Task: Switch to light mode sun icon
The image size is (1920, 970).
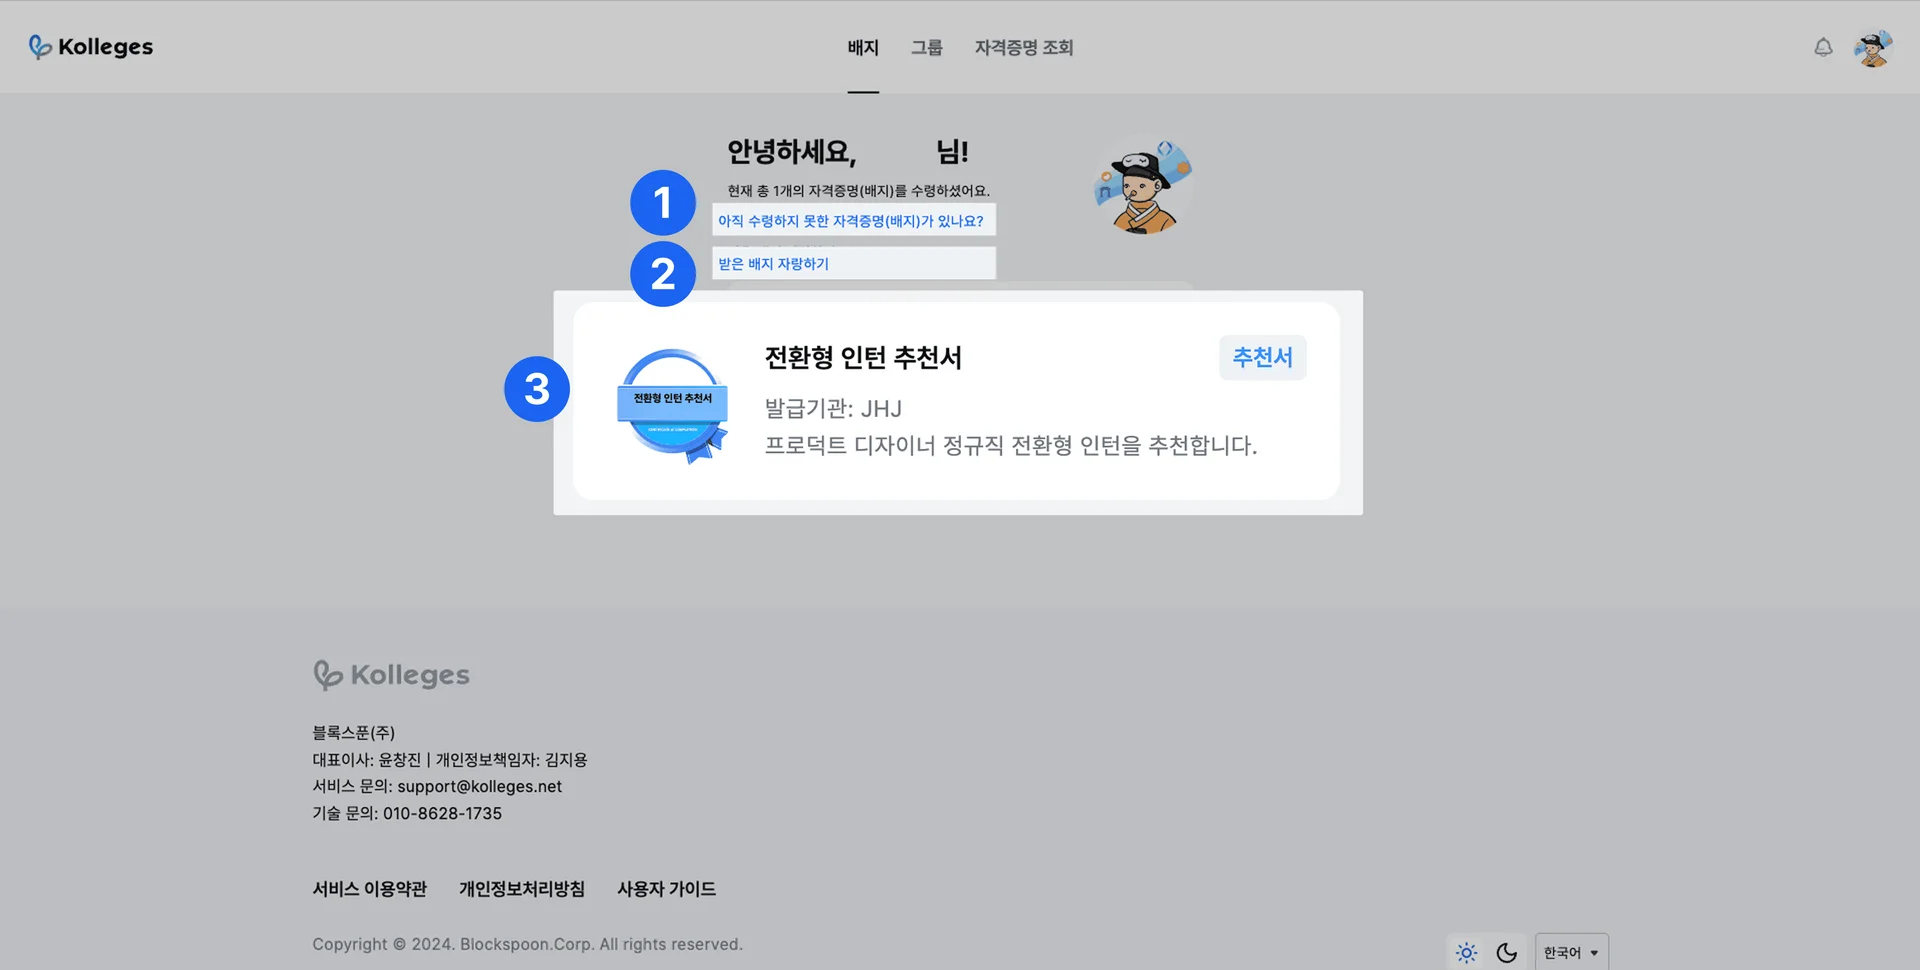Action: tap(1466, 953)
